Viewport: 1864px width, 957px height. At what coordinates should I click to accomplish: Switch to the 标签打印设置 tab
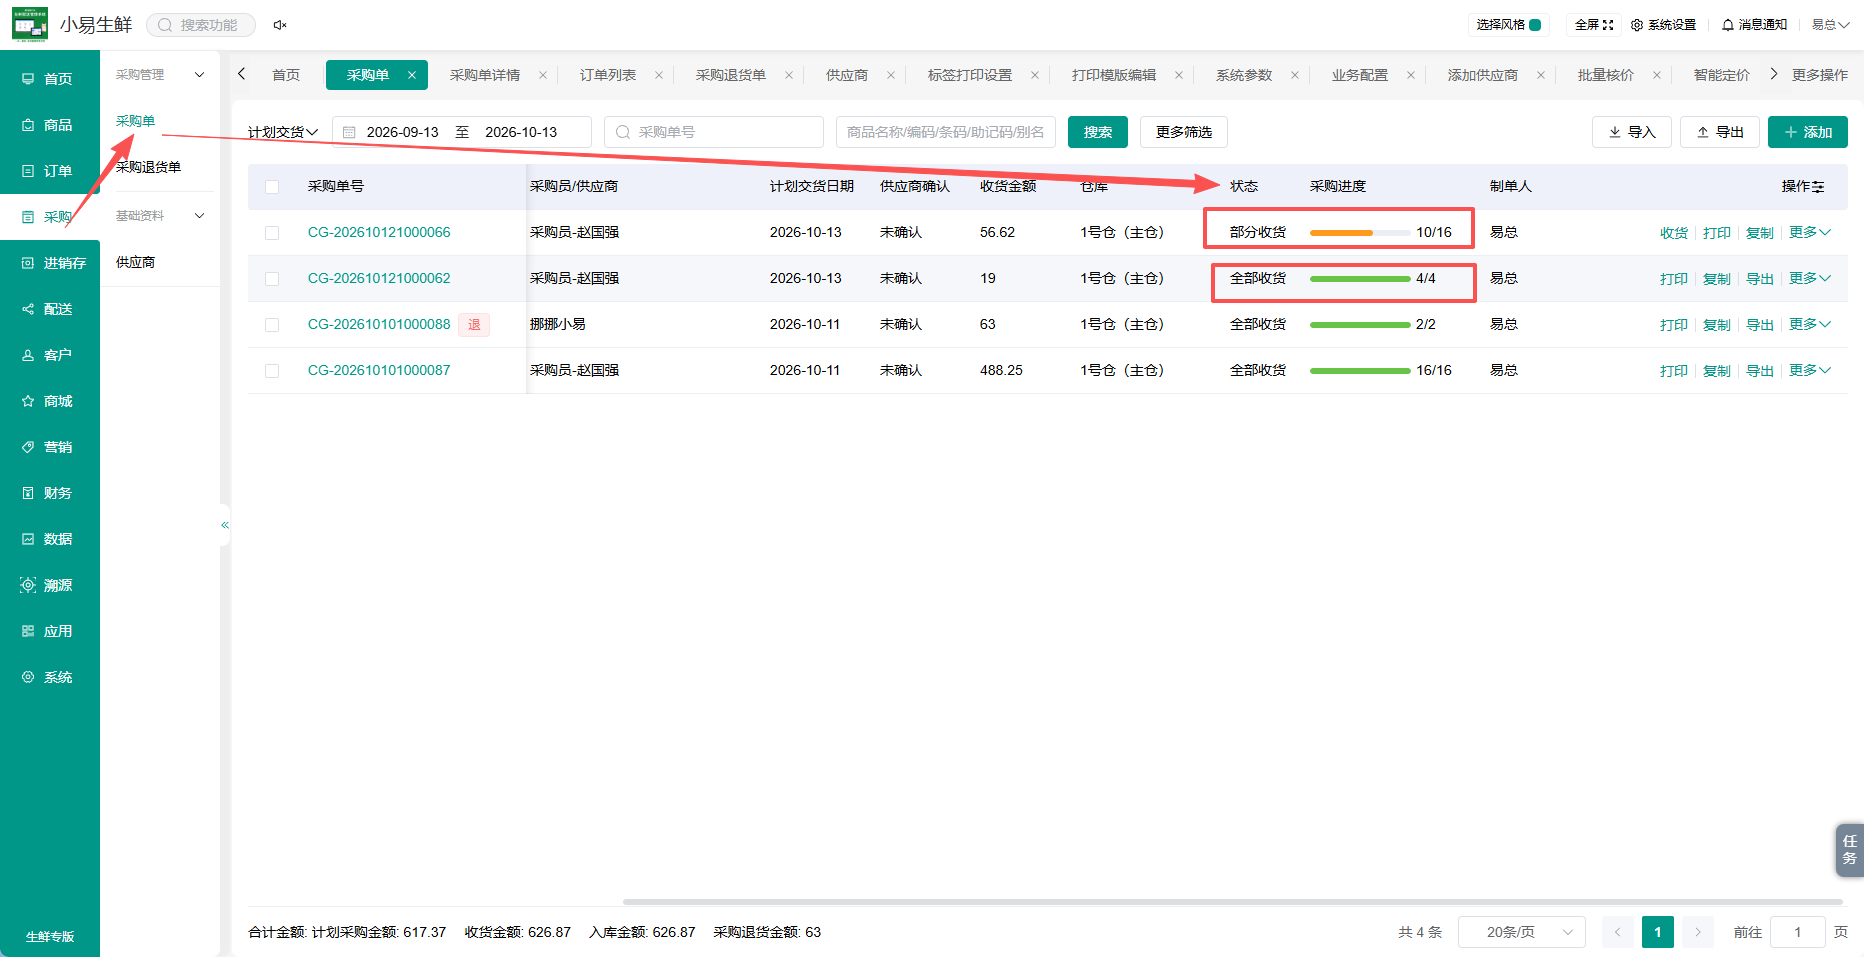pyautogui.click(x=970, y=75)
